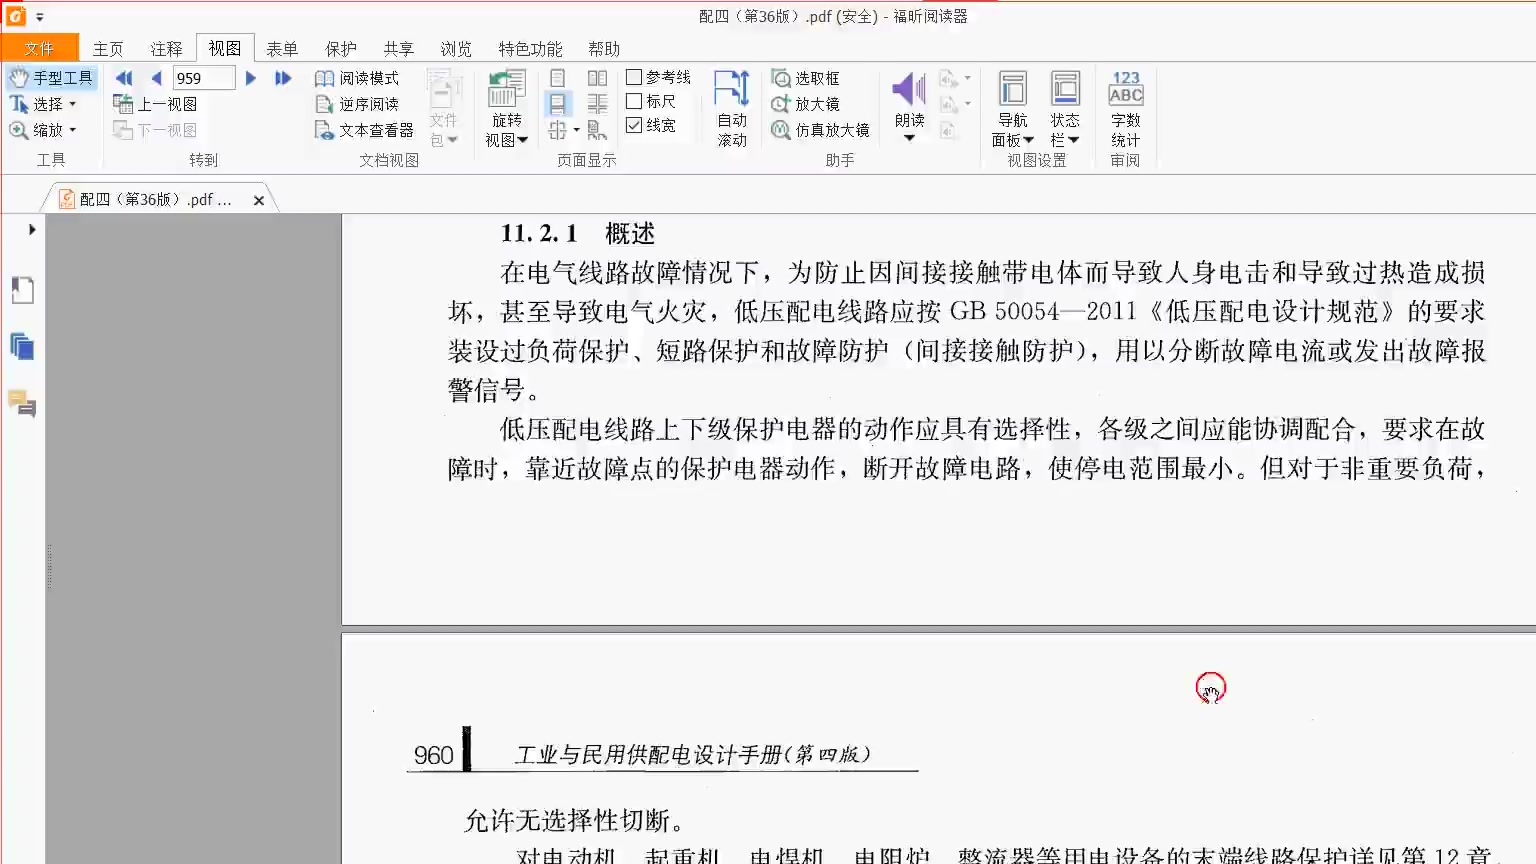Switch to the Comment (注释) tab
The height and width of the screenshot is (864, 1536).
pyautogui.click(x=166, y=49)
